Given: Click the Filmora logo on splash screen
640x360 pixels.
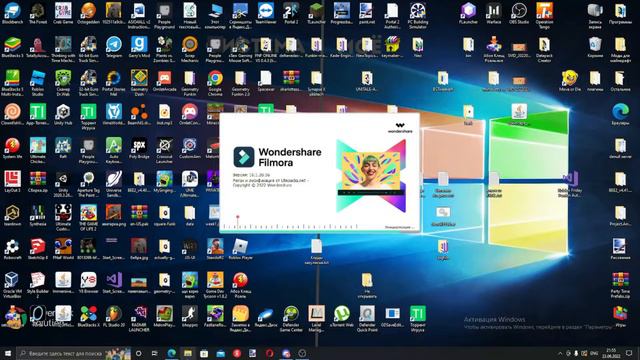Looking at the screenshot, I should click(x=244, y=157).
